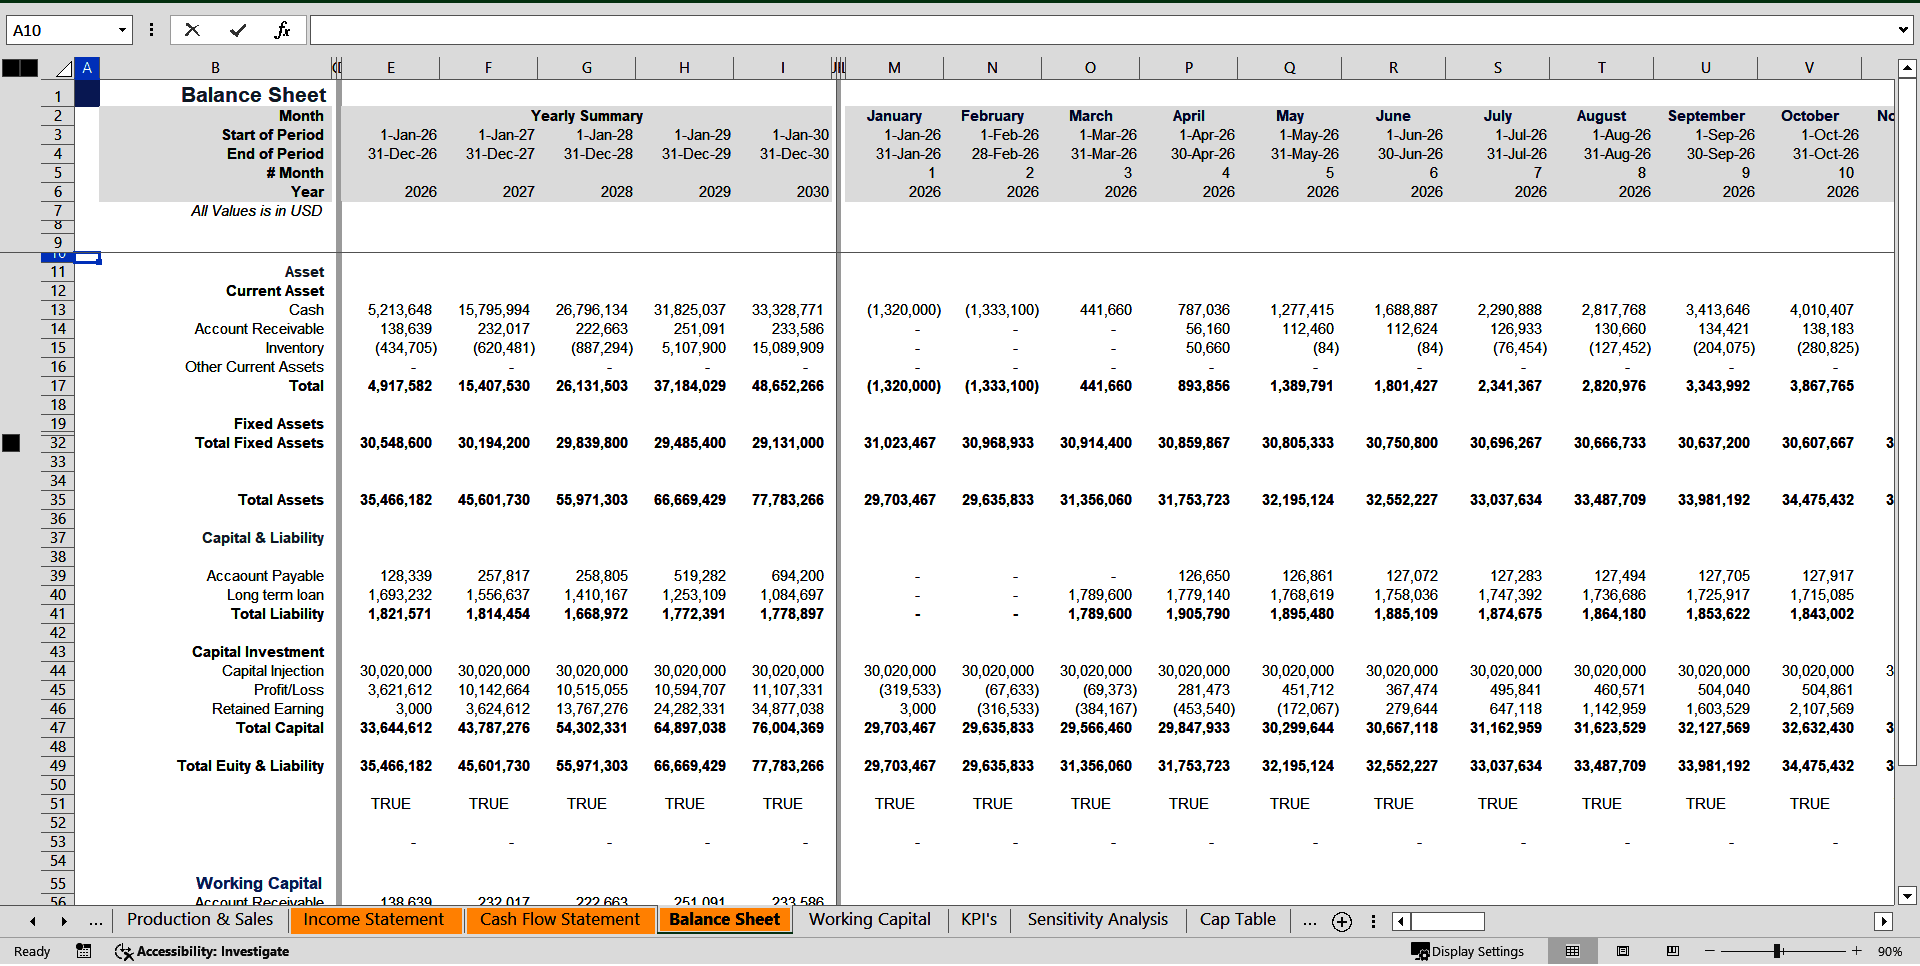Open the KPI's sheet tab
This screenshot has height=966, width=1920.
tap(978, 920)
